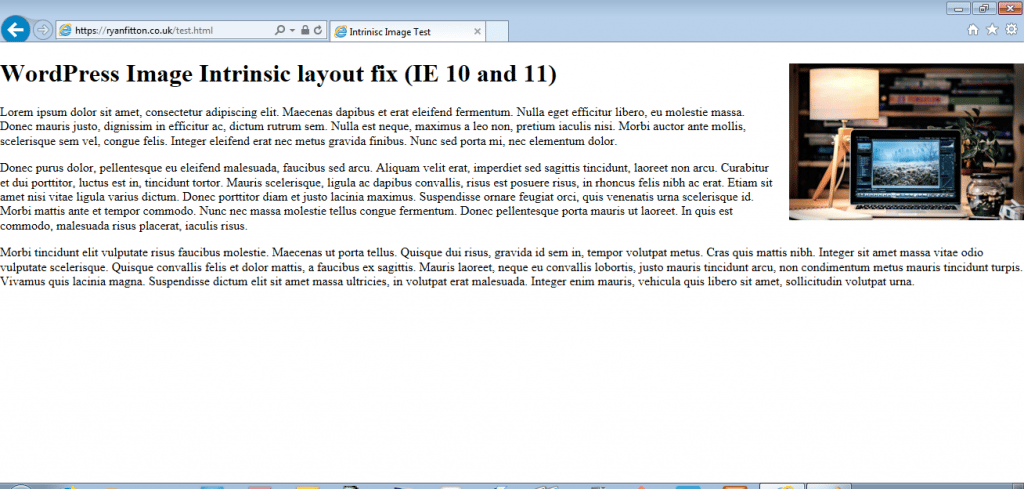
Task: Restore down the browser window
Action: [x=982, y=9]
